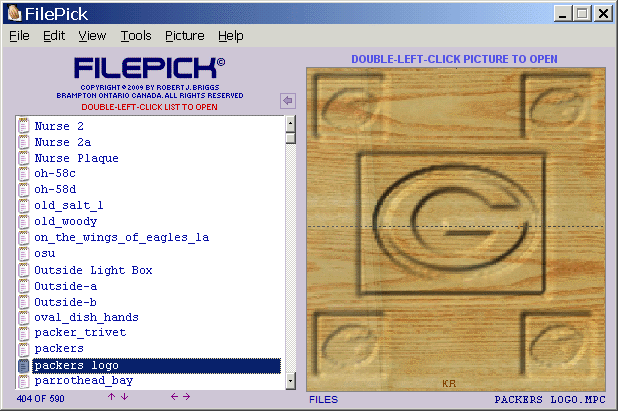This screenshot has width=618, height=411.
Task: Select the 'Outside Light Box' entry
Action: (x=93, y=270)
